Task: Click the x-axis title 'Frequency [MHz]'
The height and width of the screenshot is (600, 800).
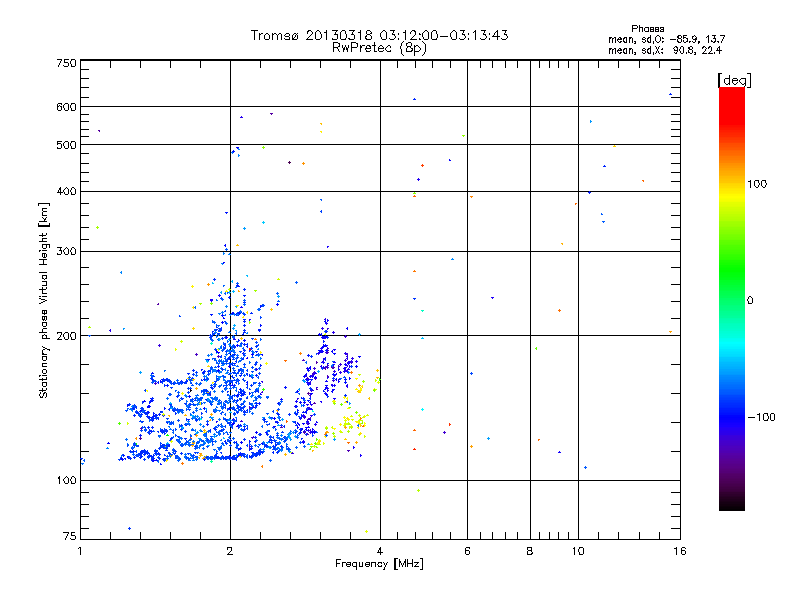Action: (379, 564)
